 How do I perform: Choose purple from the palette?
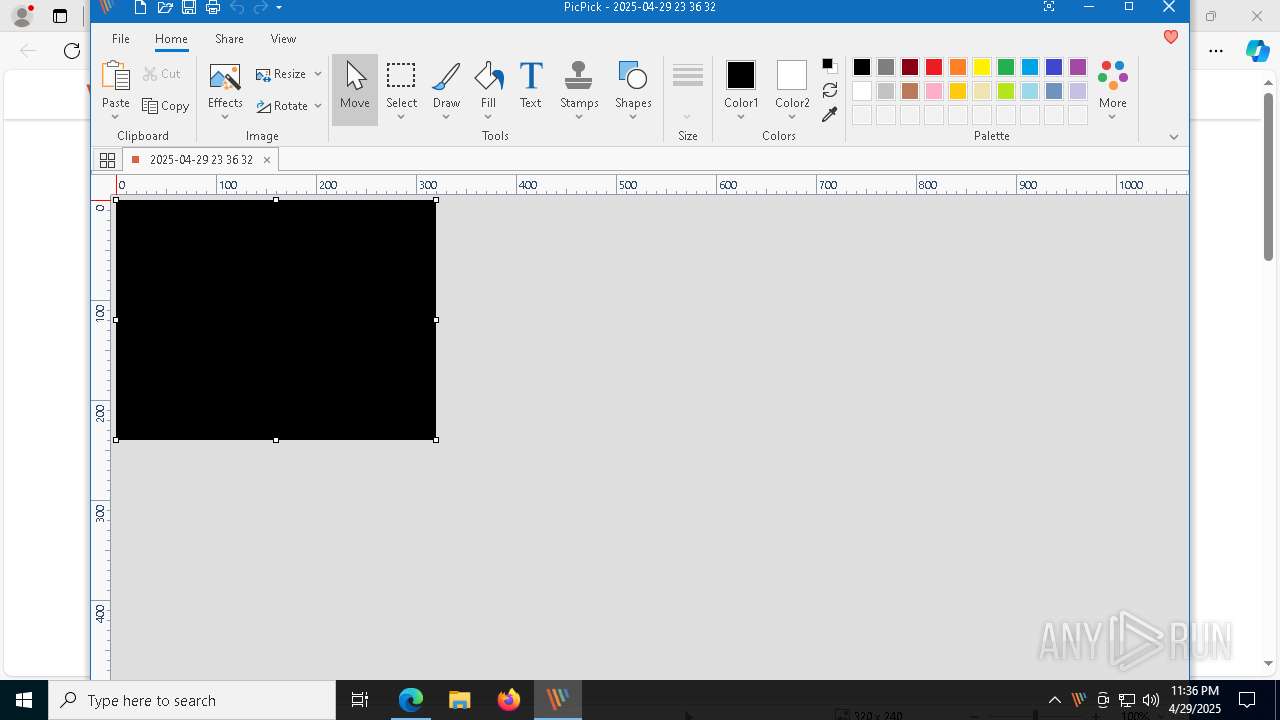[x=1078, y=67]
